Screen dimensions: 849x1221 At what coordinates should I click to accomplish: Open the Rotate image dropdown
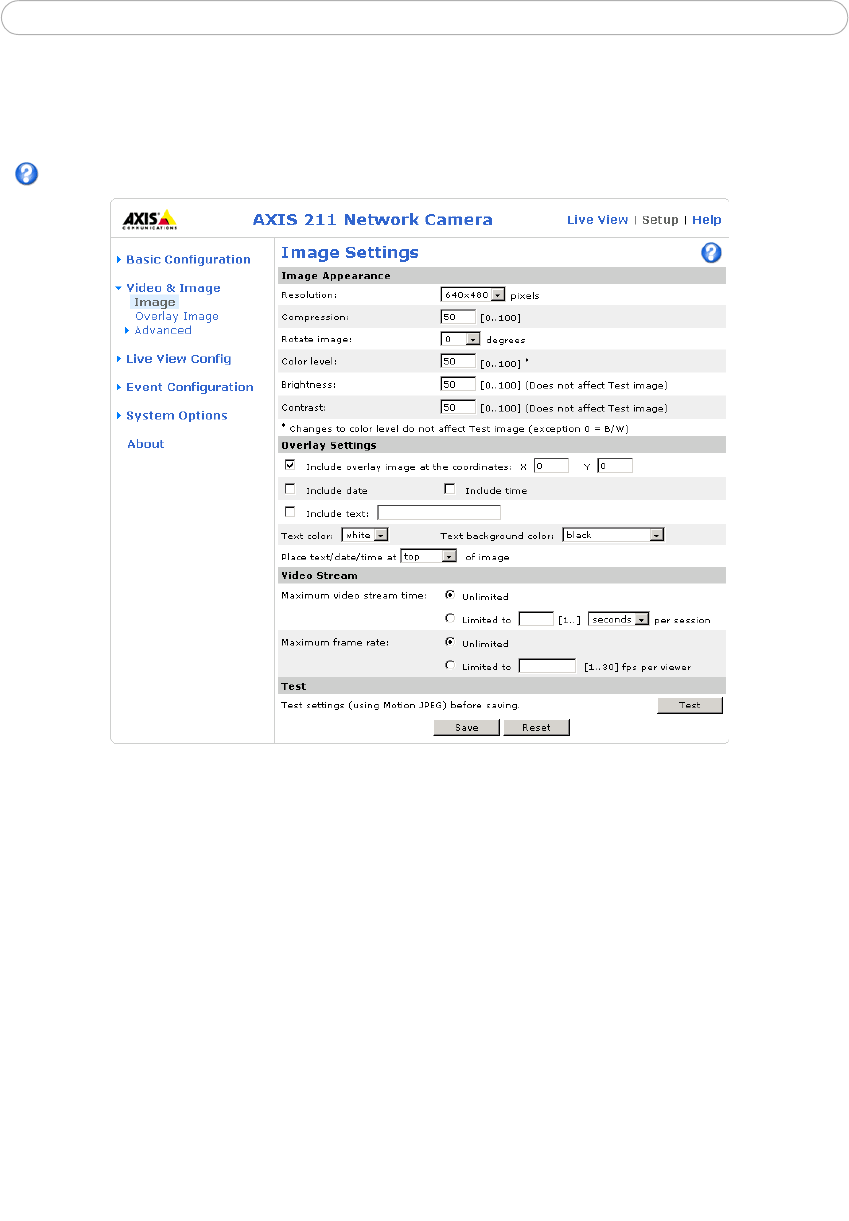click(x=461, y=339)
